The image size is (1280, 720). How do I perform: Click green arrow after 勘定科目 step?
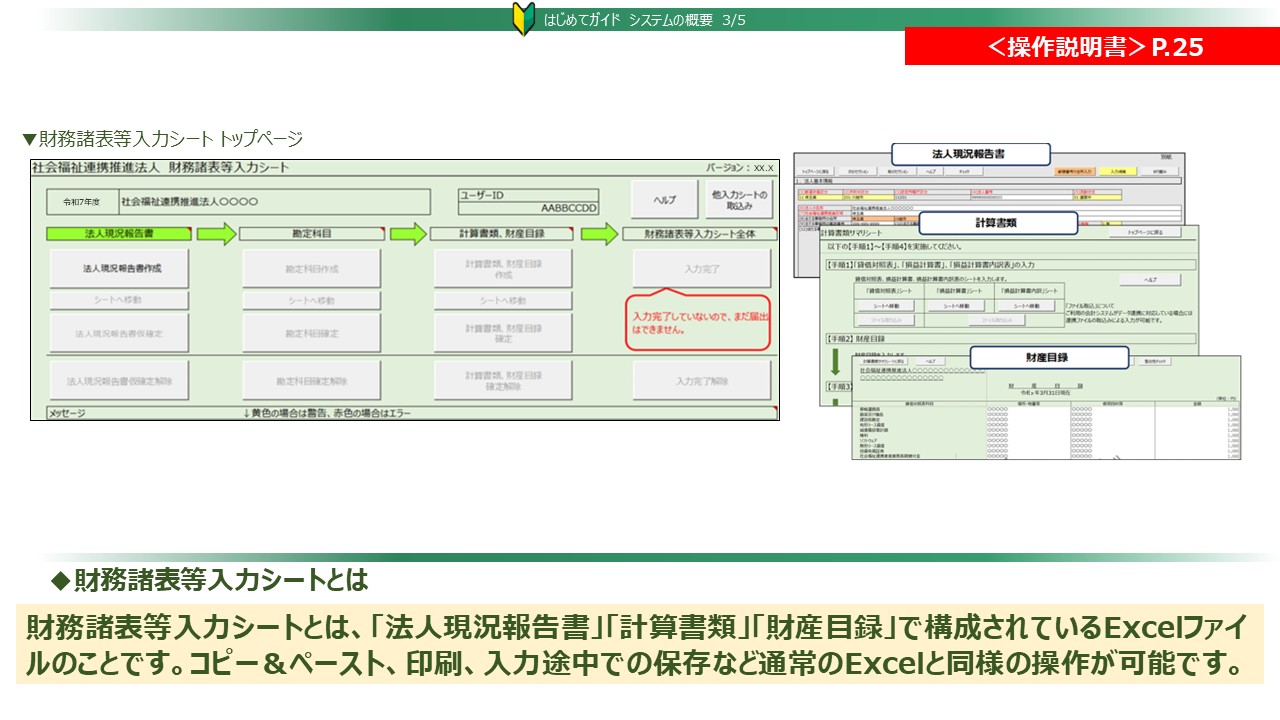point(408,235)
